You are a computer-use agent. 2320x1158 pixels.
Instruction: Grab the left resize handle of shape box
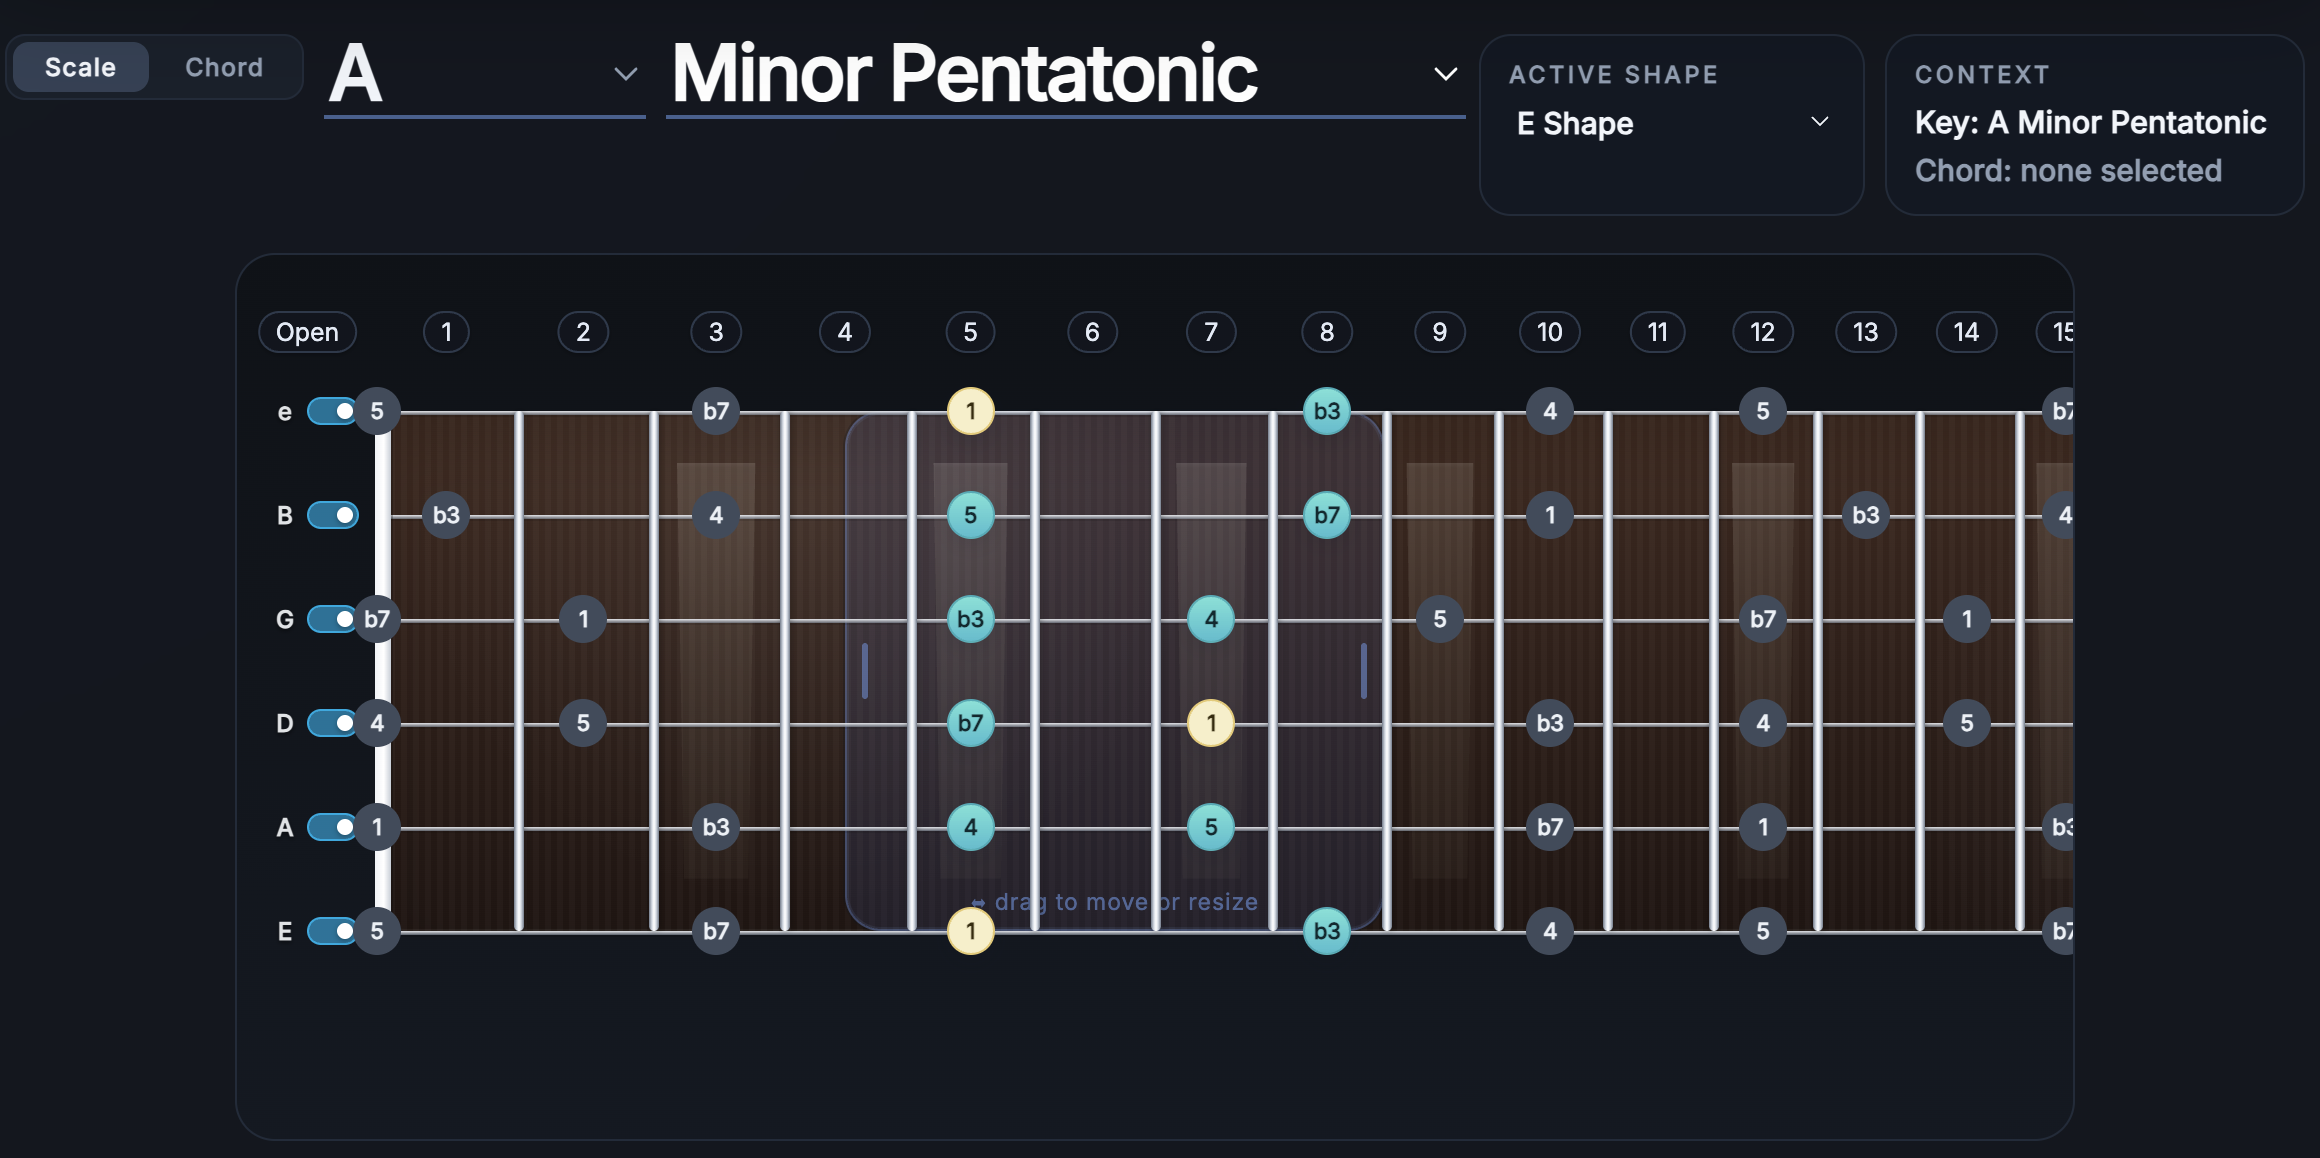click(865, 671)
